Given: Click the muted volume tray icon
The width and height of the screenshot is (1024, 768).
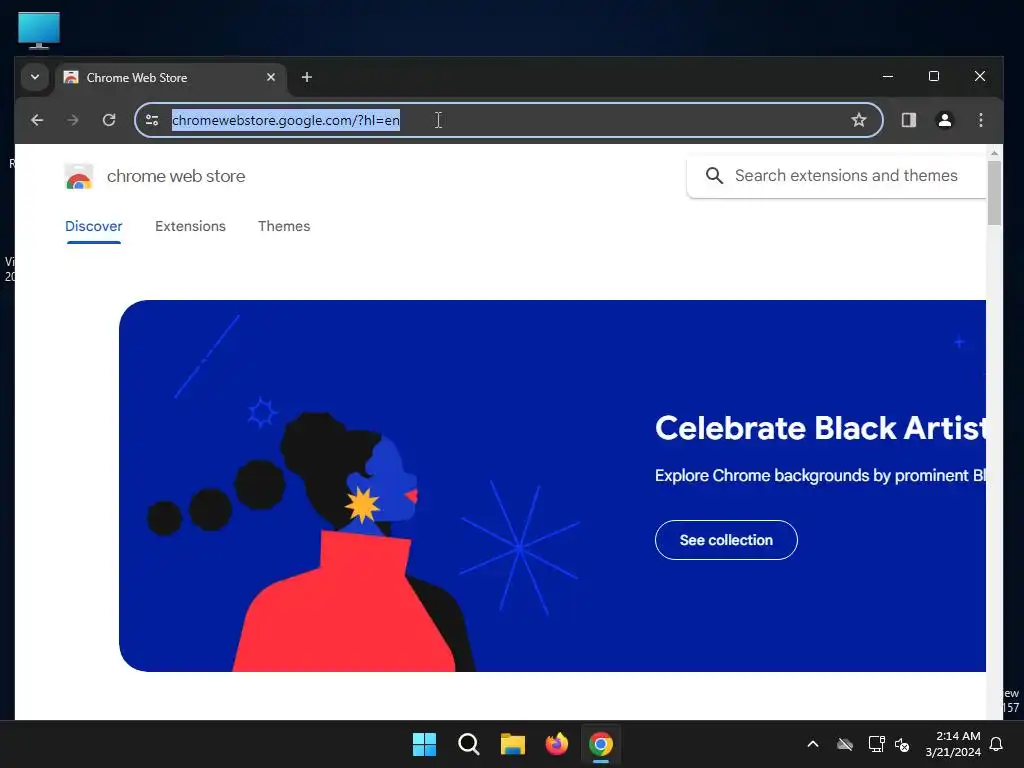Looking at the screenshot, I should pyautogui.click(x=903, y=744).
